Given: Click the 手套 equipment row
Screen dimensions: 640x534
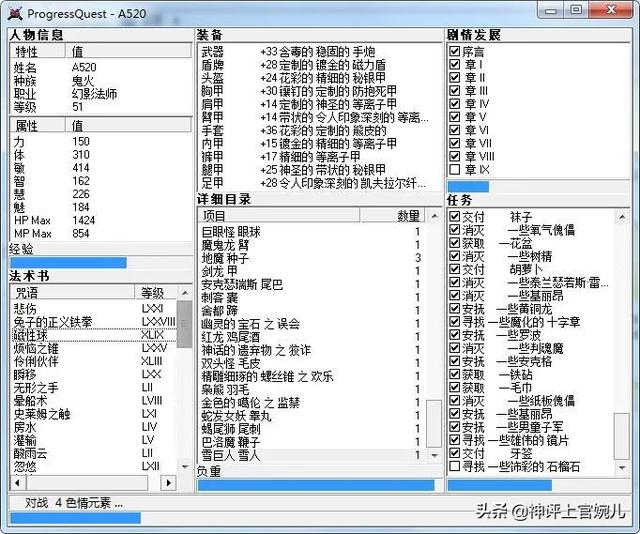Looking at the screenshot, I should (x=320, y=130).
